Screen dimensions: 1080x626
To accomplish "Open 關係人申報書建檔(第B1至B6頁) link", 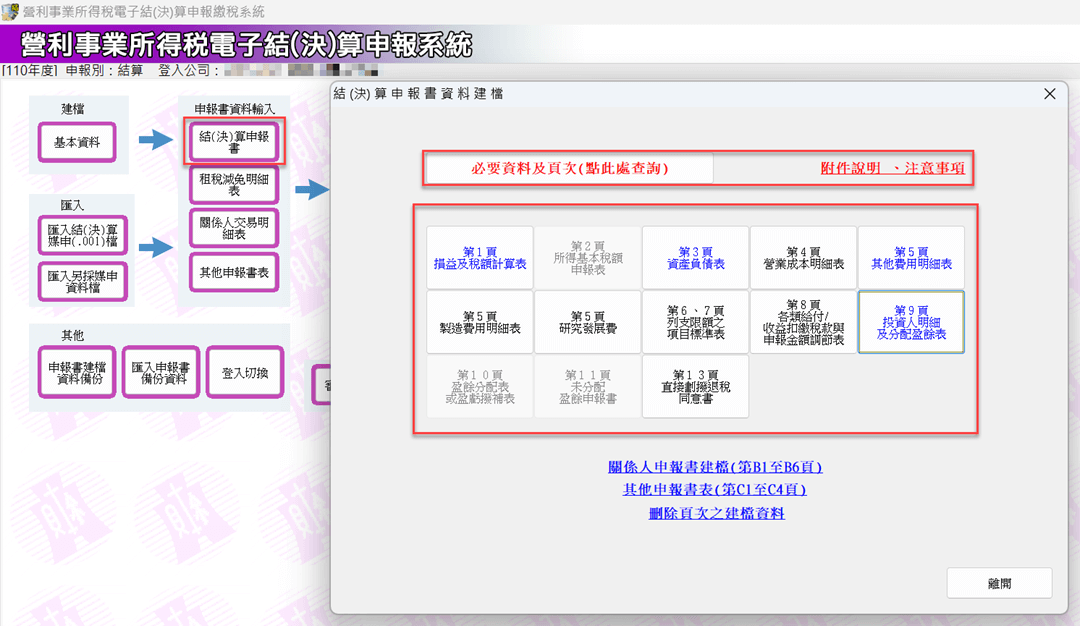I will 715,467.
